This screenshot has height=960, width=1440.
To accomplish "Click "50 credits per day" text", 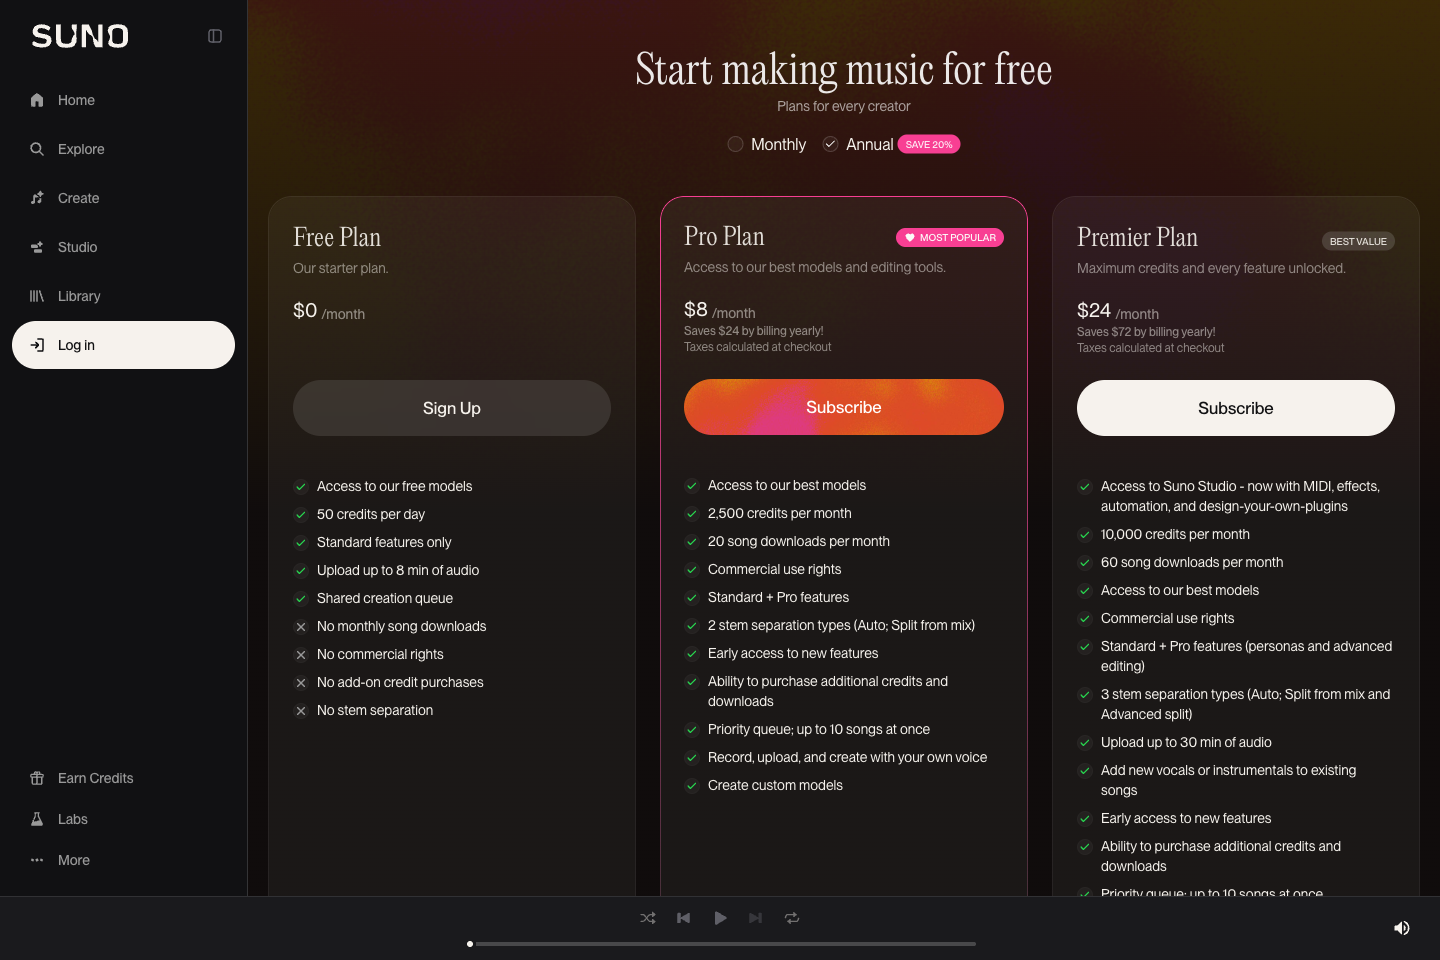I will tap(371, 514).
